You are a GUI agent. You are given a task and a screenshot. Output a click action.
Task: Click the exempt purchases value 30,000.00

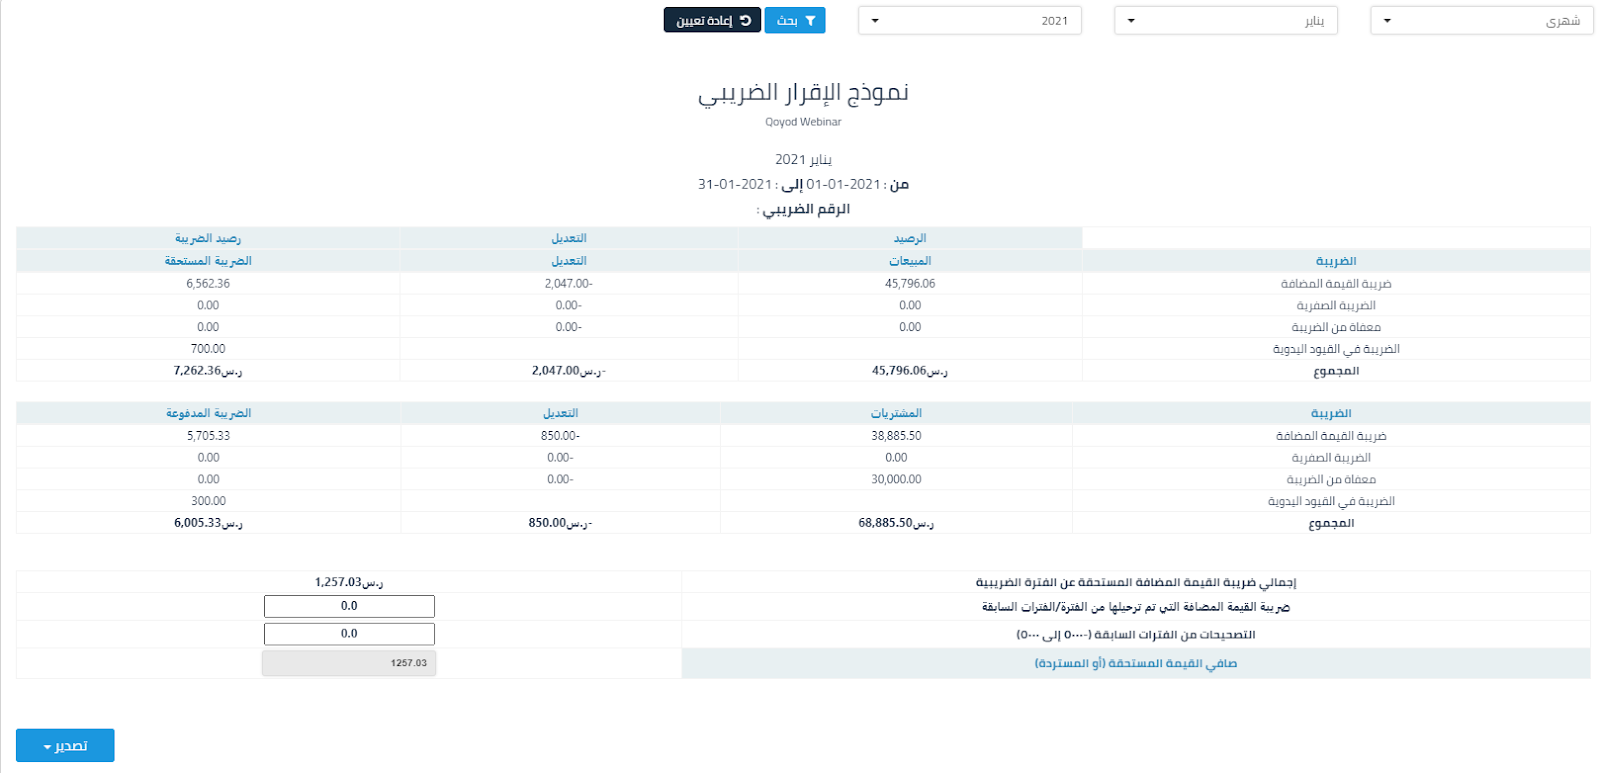coord(896,480)
